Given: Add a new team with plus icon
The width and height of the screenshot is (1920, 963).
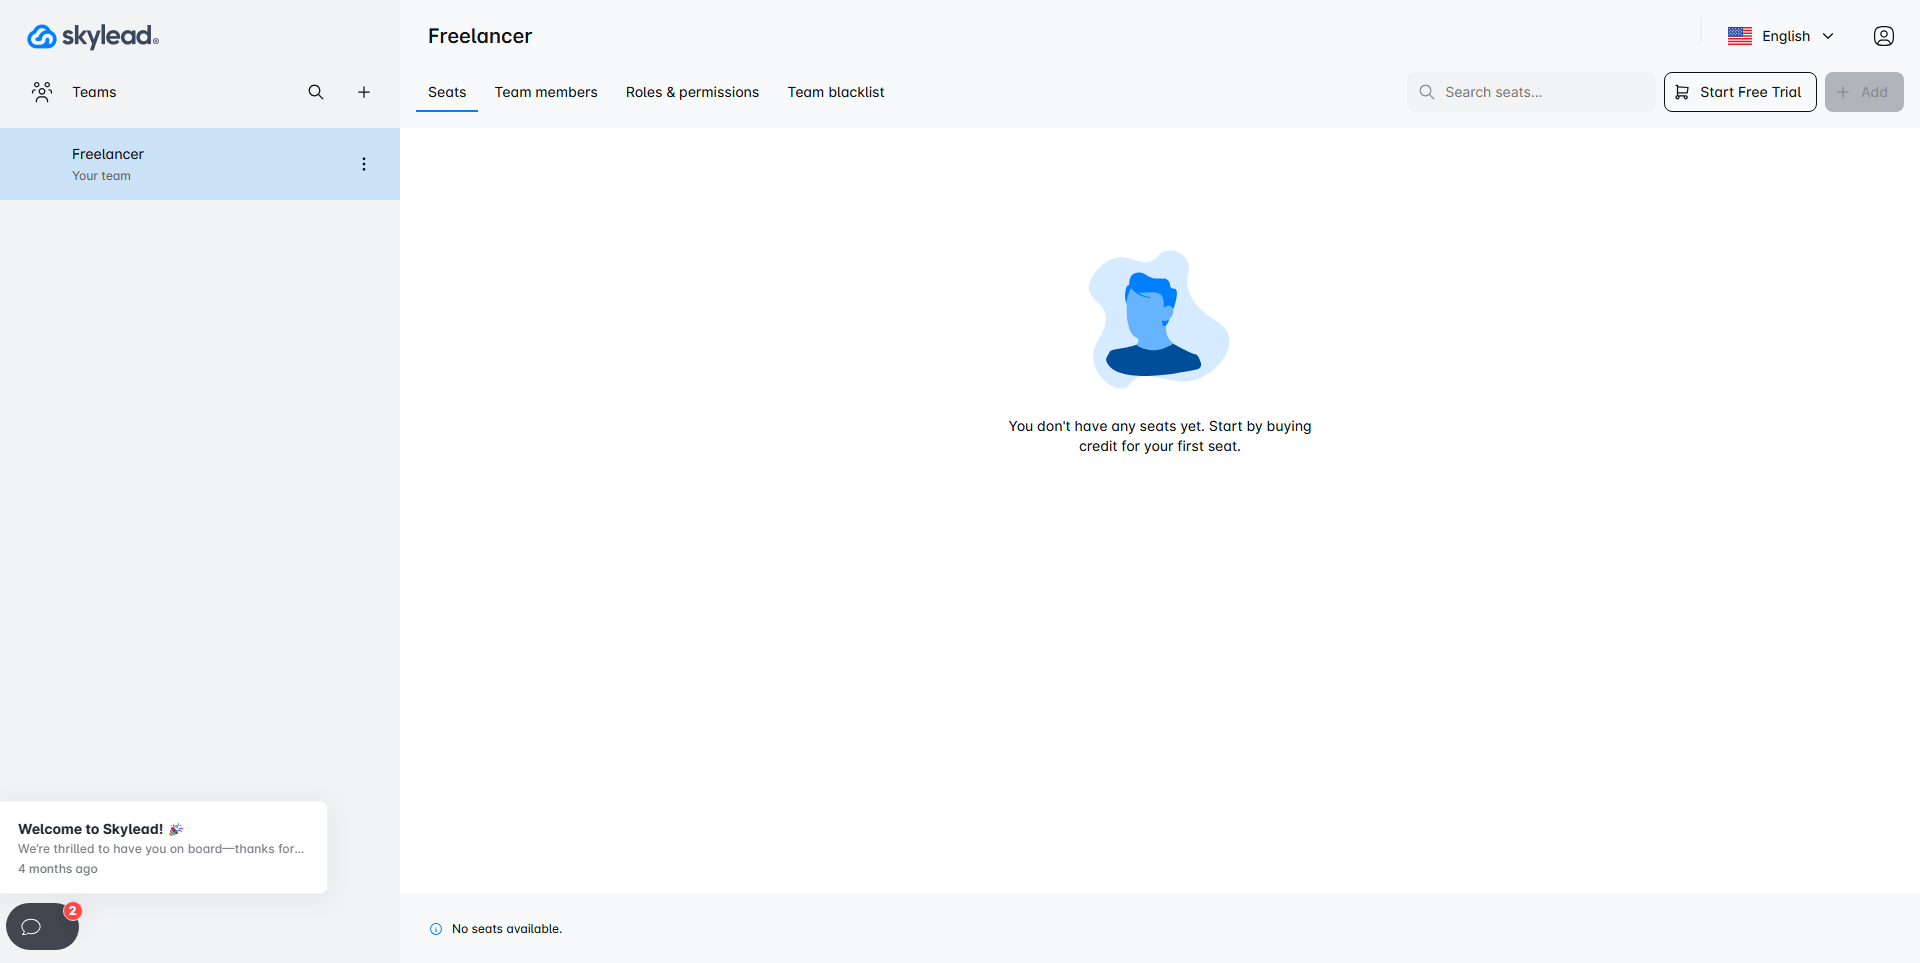Looking at the screenshot, I should click(364, 92).
